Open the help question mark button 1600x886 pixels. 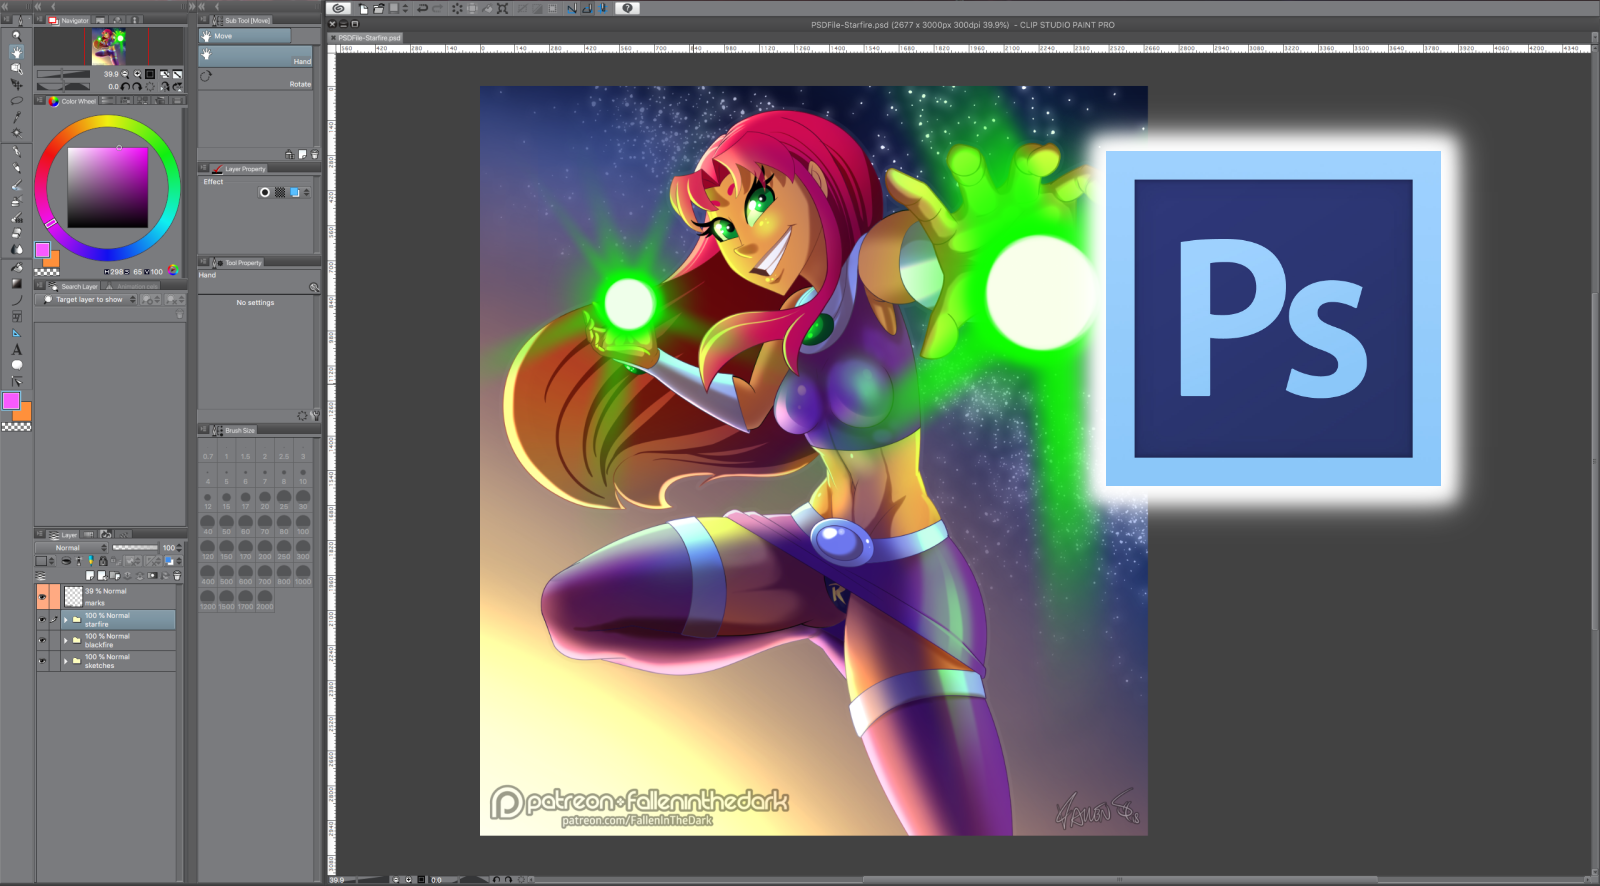[x=627, y=8]
